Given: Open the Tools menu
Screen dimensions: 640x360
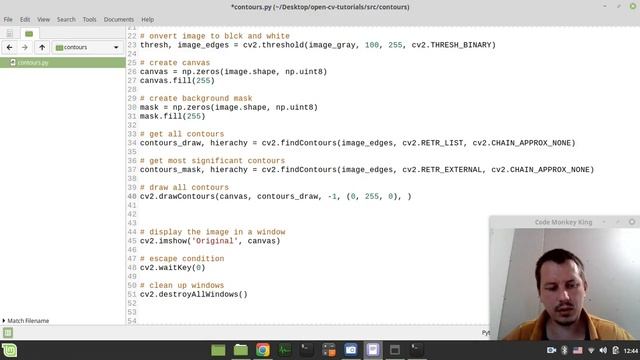Looking at the screenshot, I should tap(89, 19).
